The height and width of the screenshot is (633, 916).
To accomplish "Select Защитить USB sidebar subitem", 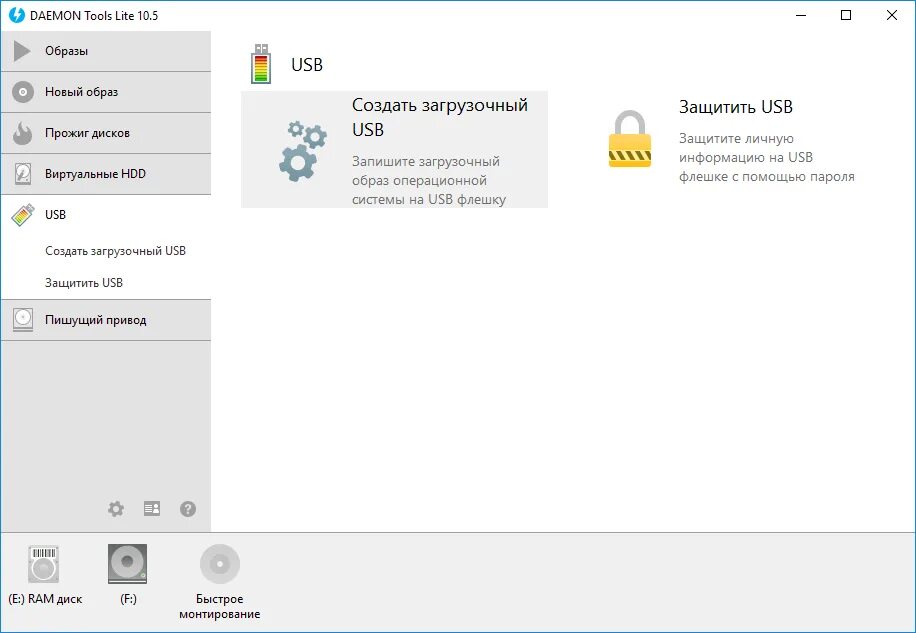I will point(84,283).
